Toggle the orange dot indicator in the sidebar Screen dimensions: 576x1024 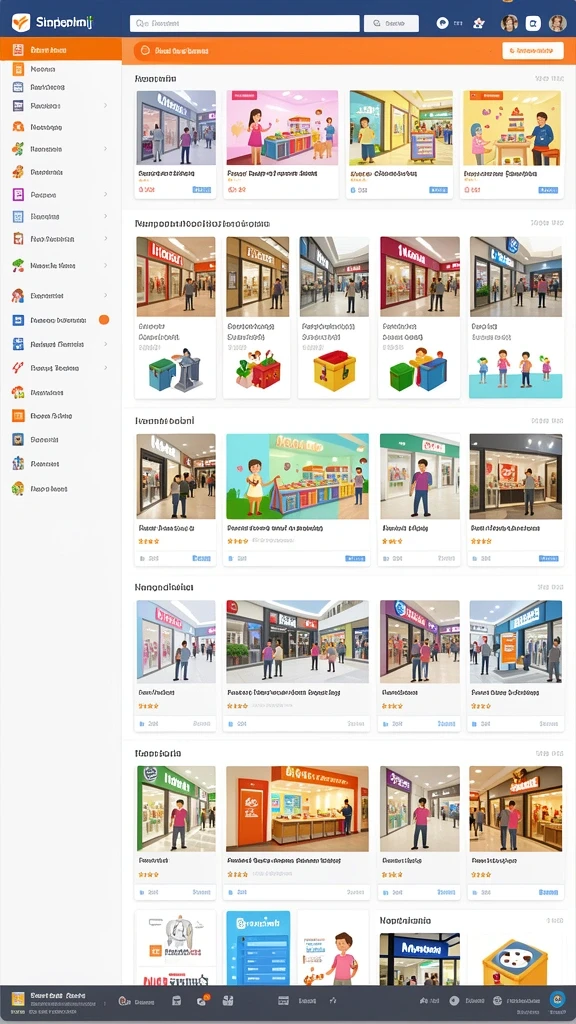tap(103, 320)
